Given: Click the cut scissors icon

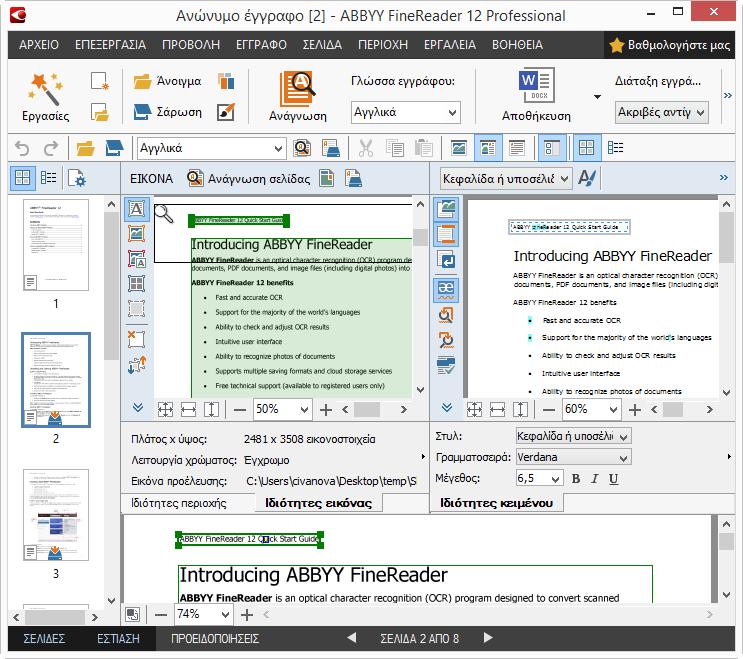Looking at the screenshot, I should click(365, 148).
